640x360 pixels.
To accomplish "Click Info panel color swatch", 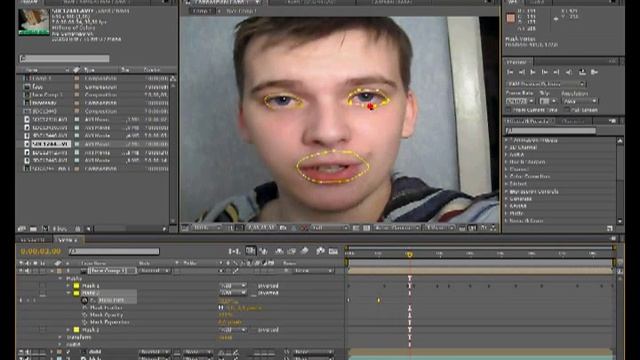I will [x=511, y=18].
